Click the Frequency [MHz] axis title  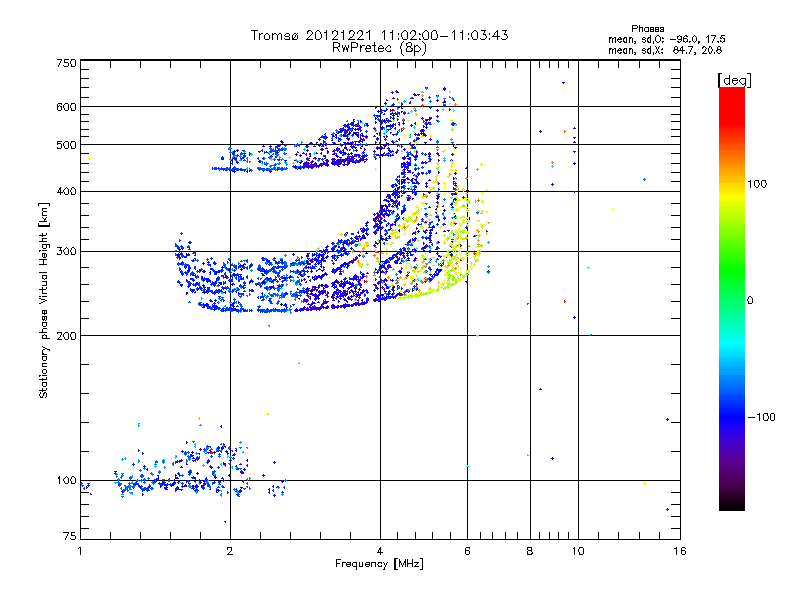click(379, 565)
